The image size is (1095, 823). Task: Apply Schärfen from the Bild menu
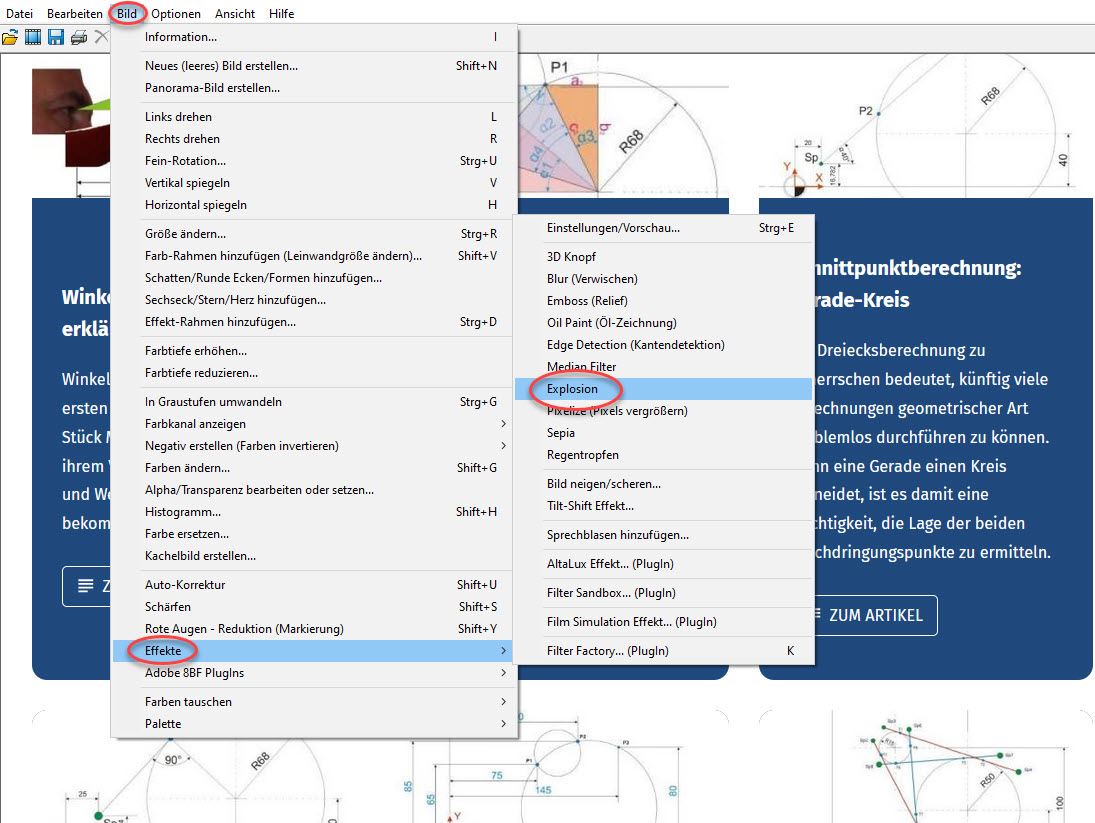(x=314, y=607)
